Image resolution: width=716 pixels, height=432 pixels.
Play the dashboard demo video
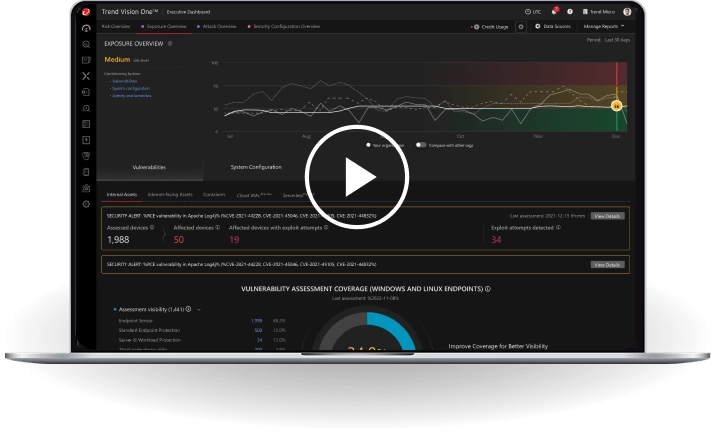[355, 178]
